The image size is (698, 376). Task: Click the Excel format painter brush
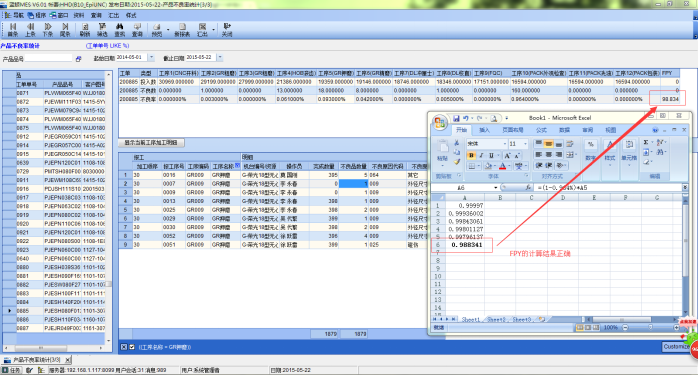click(x=457, y=162)
